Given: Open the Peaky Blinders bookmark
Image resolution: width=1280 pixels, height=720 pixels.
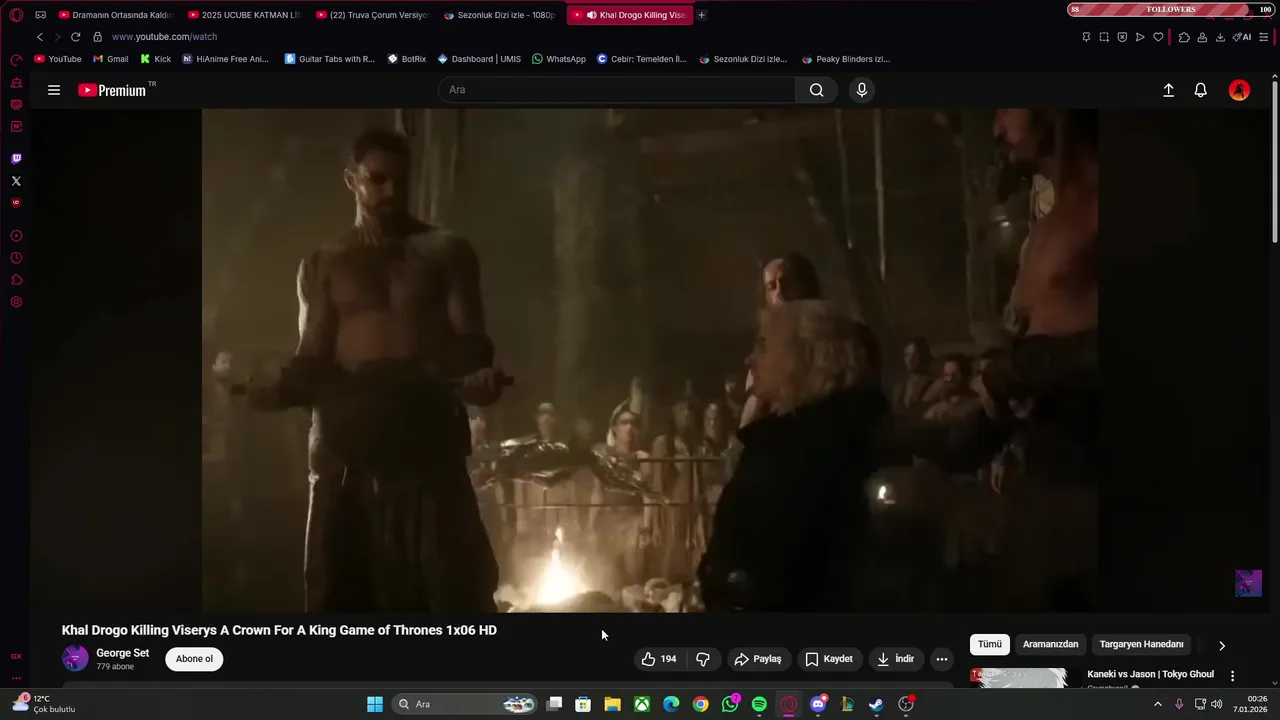Looking at the screenshot, I should (x=846, y=59).
